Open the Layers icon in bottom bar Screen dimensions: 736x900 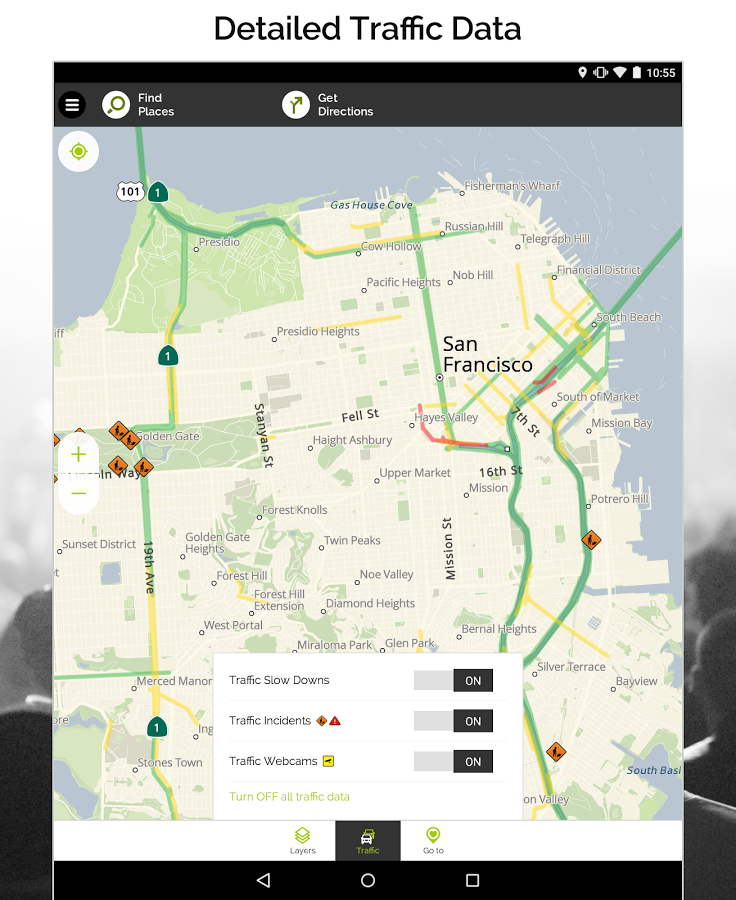(303, 835)
